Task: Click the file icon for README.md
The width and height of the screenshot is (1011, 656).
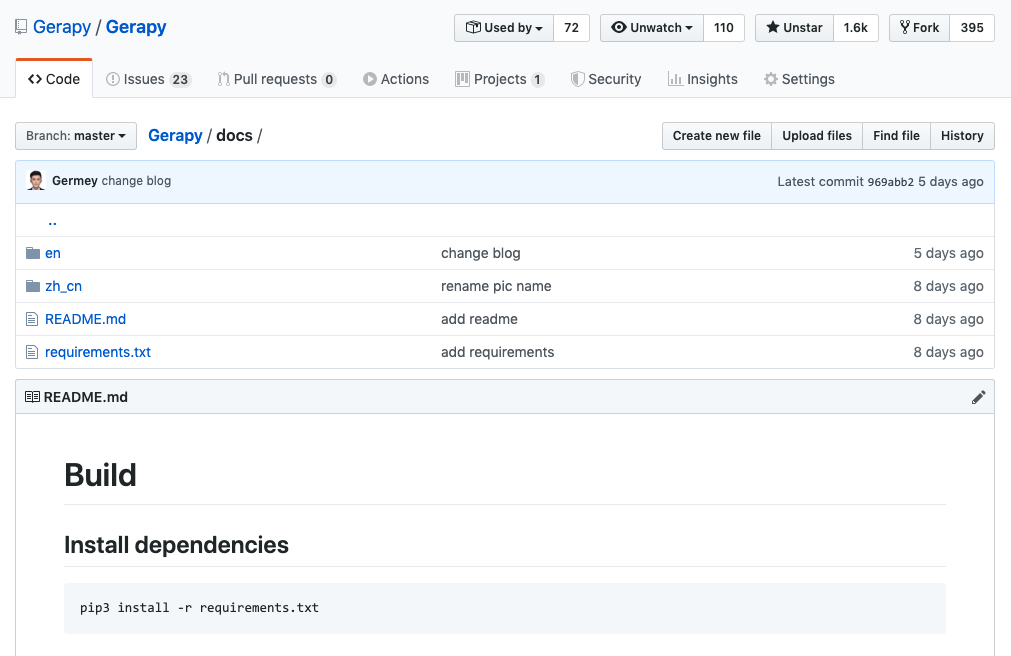Action: [x=32, y=319]
